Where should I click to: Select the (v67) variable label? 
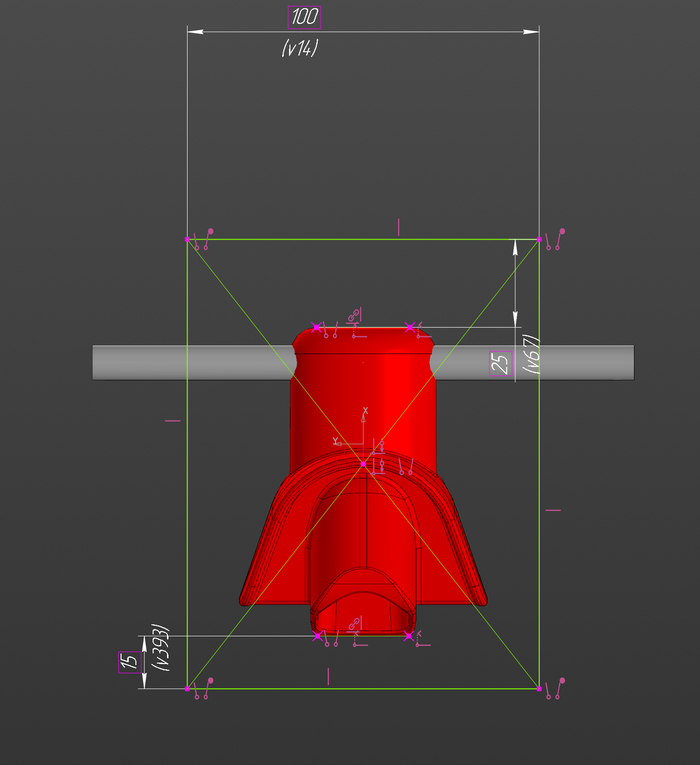pyautogui.click(x=533, y=354)
